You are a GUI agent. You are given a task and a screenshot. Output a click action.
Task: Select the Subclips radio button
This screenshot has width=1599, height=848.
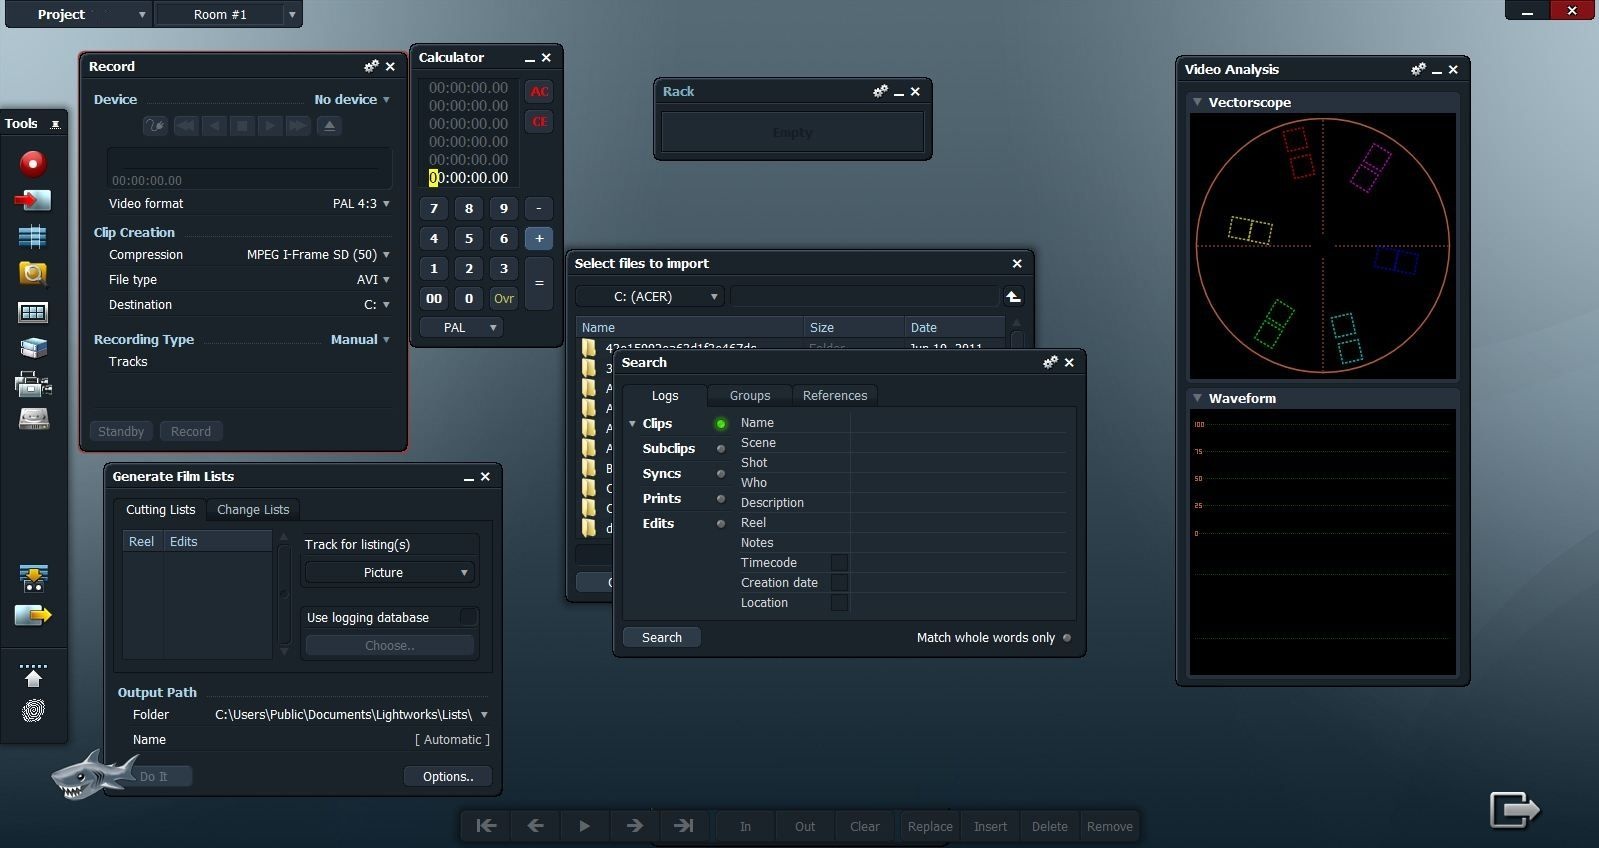click(721, 449)
